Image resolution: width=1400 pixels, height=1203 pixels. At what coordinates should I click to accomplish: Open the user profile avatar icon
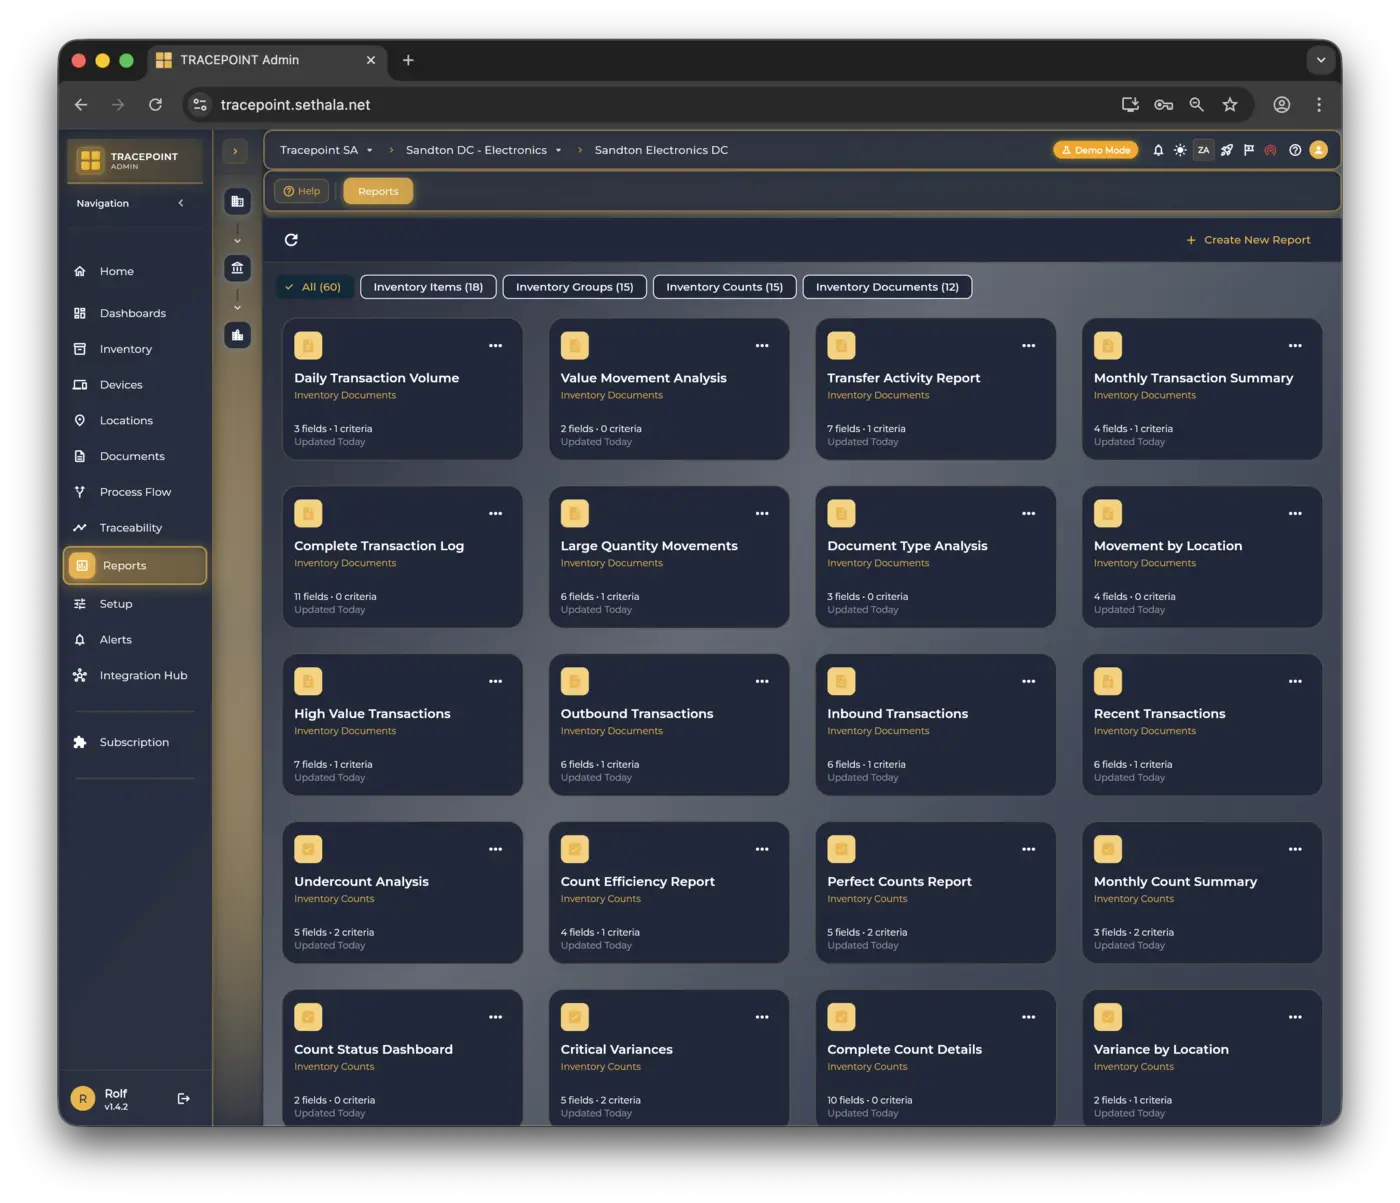tap(1318, 150)
